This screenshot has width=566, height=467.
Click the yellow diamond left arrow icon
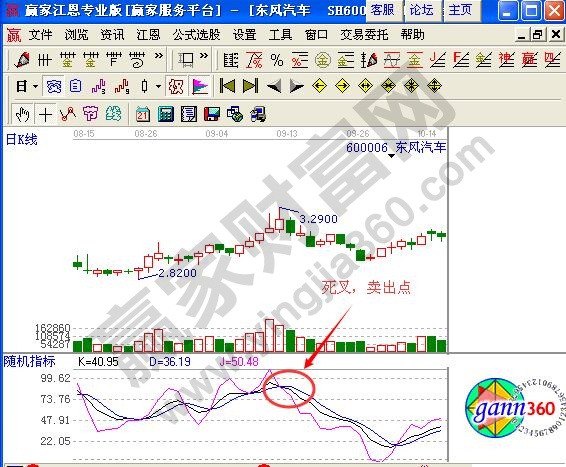(x=319, y=86)
